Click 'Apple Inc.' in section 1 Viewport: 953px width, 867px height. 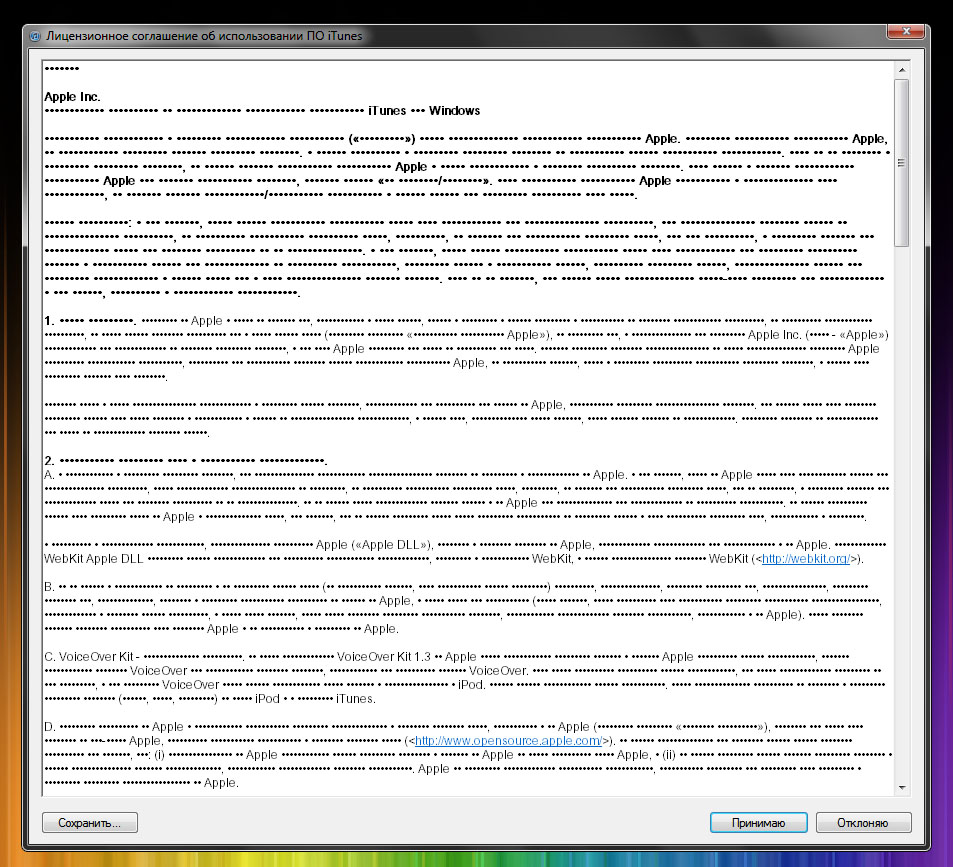click(x=774, y=334)
